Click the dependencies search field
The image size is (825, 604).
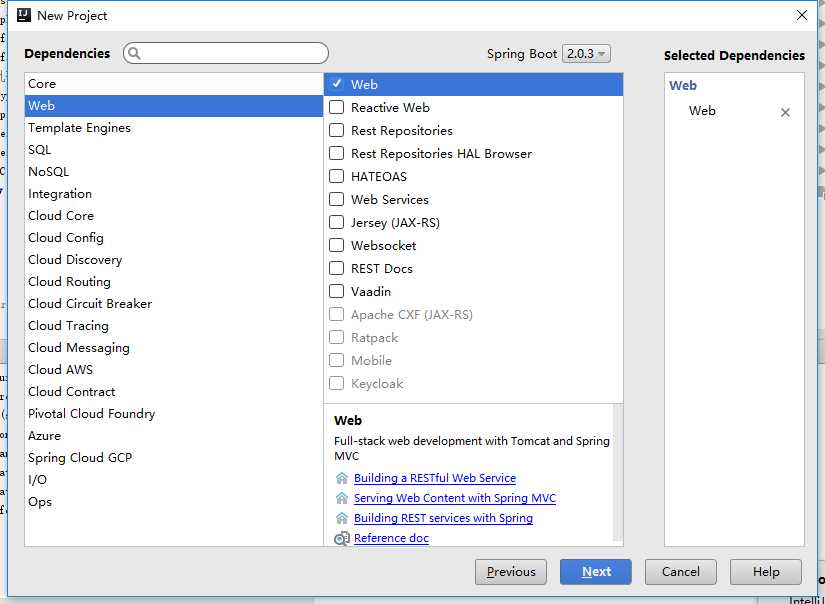226,53
